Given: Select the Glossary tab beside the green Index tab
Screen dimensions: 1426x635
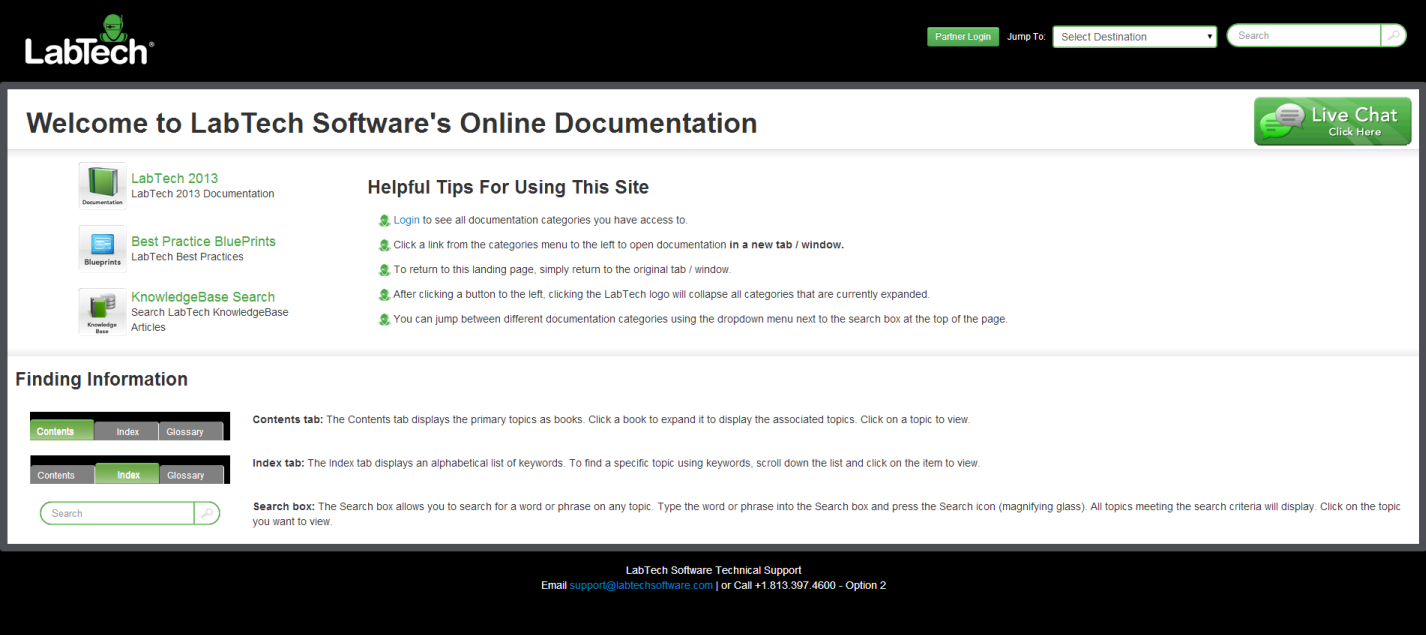Looking at the screenshot, I should 190,475.
